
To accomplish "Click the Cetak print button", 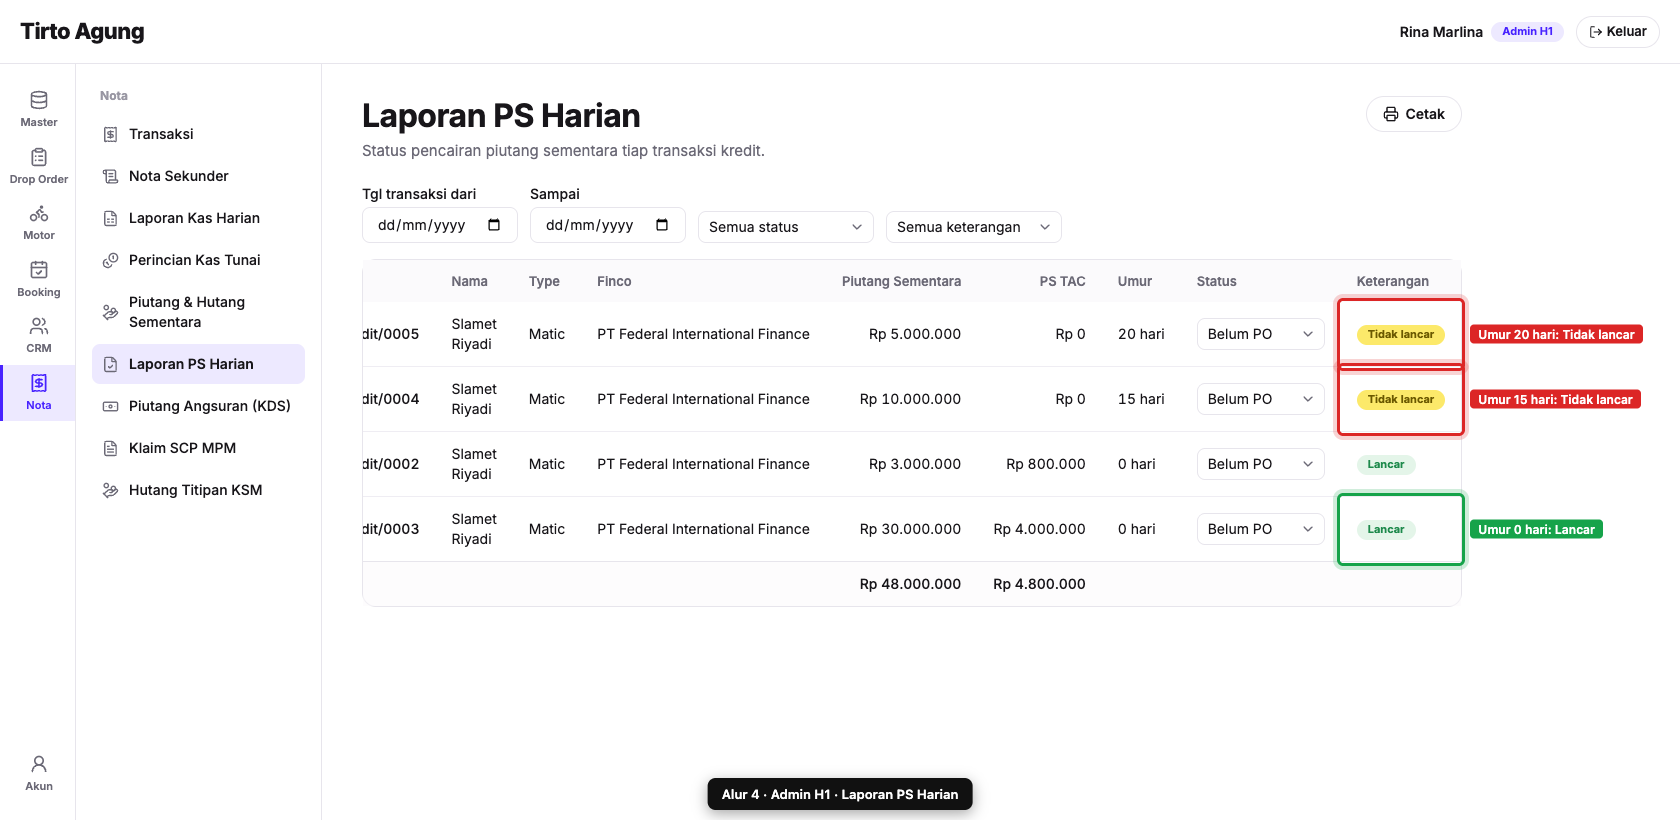I will coord(1414,114).
